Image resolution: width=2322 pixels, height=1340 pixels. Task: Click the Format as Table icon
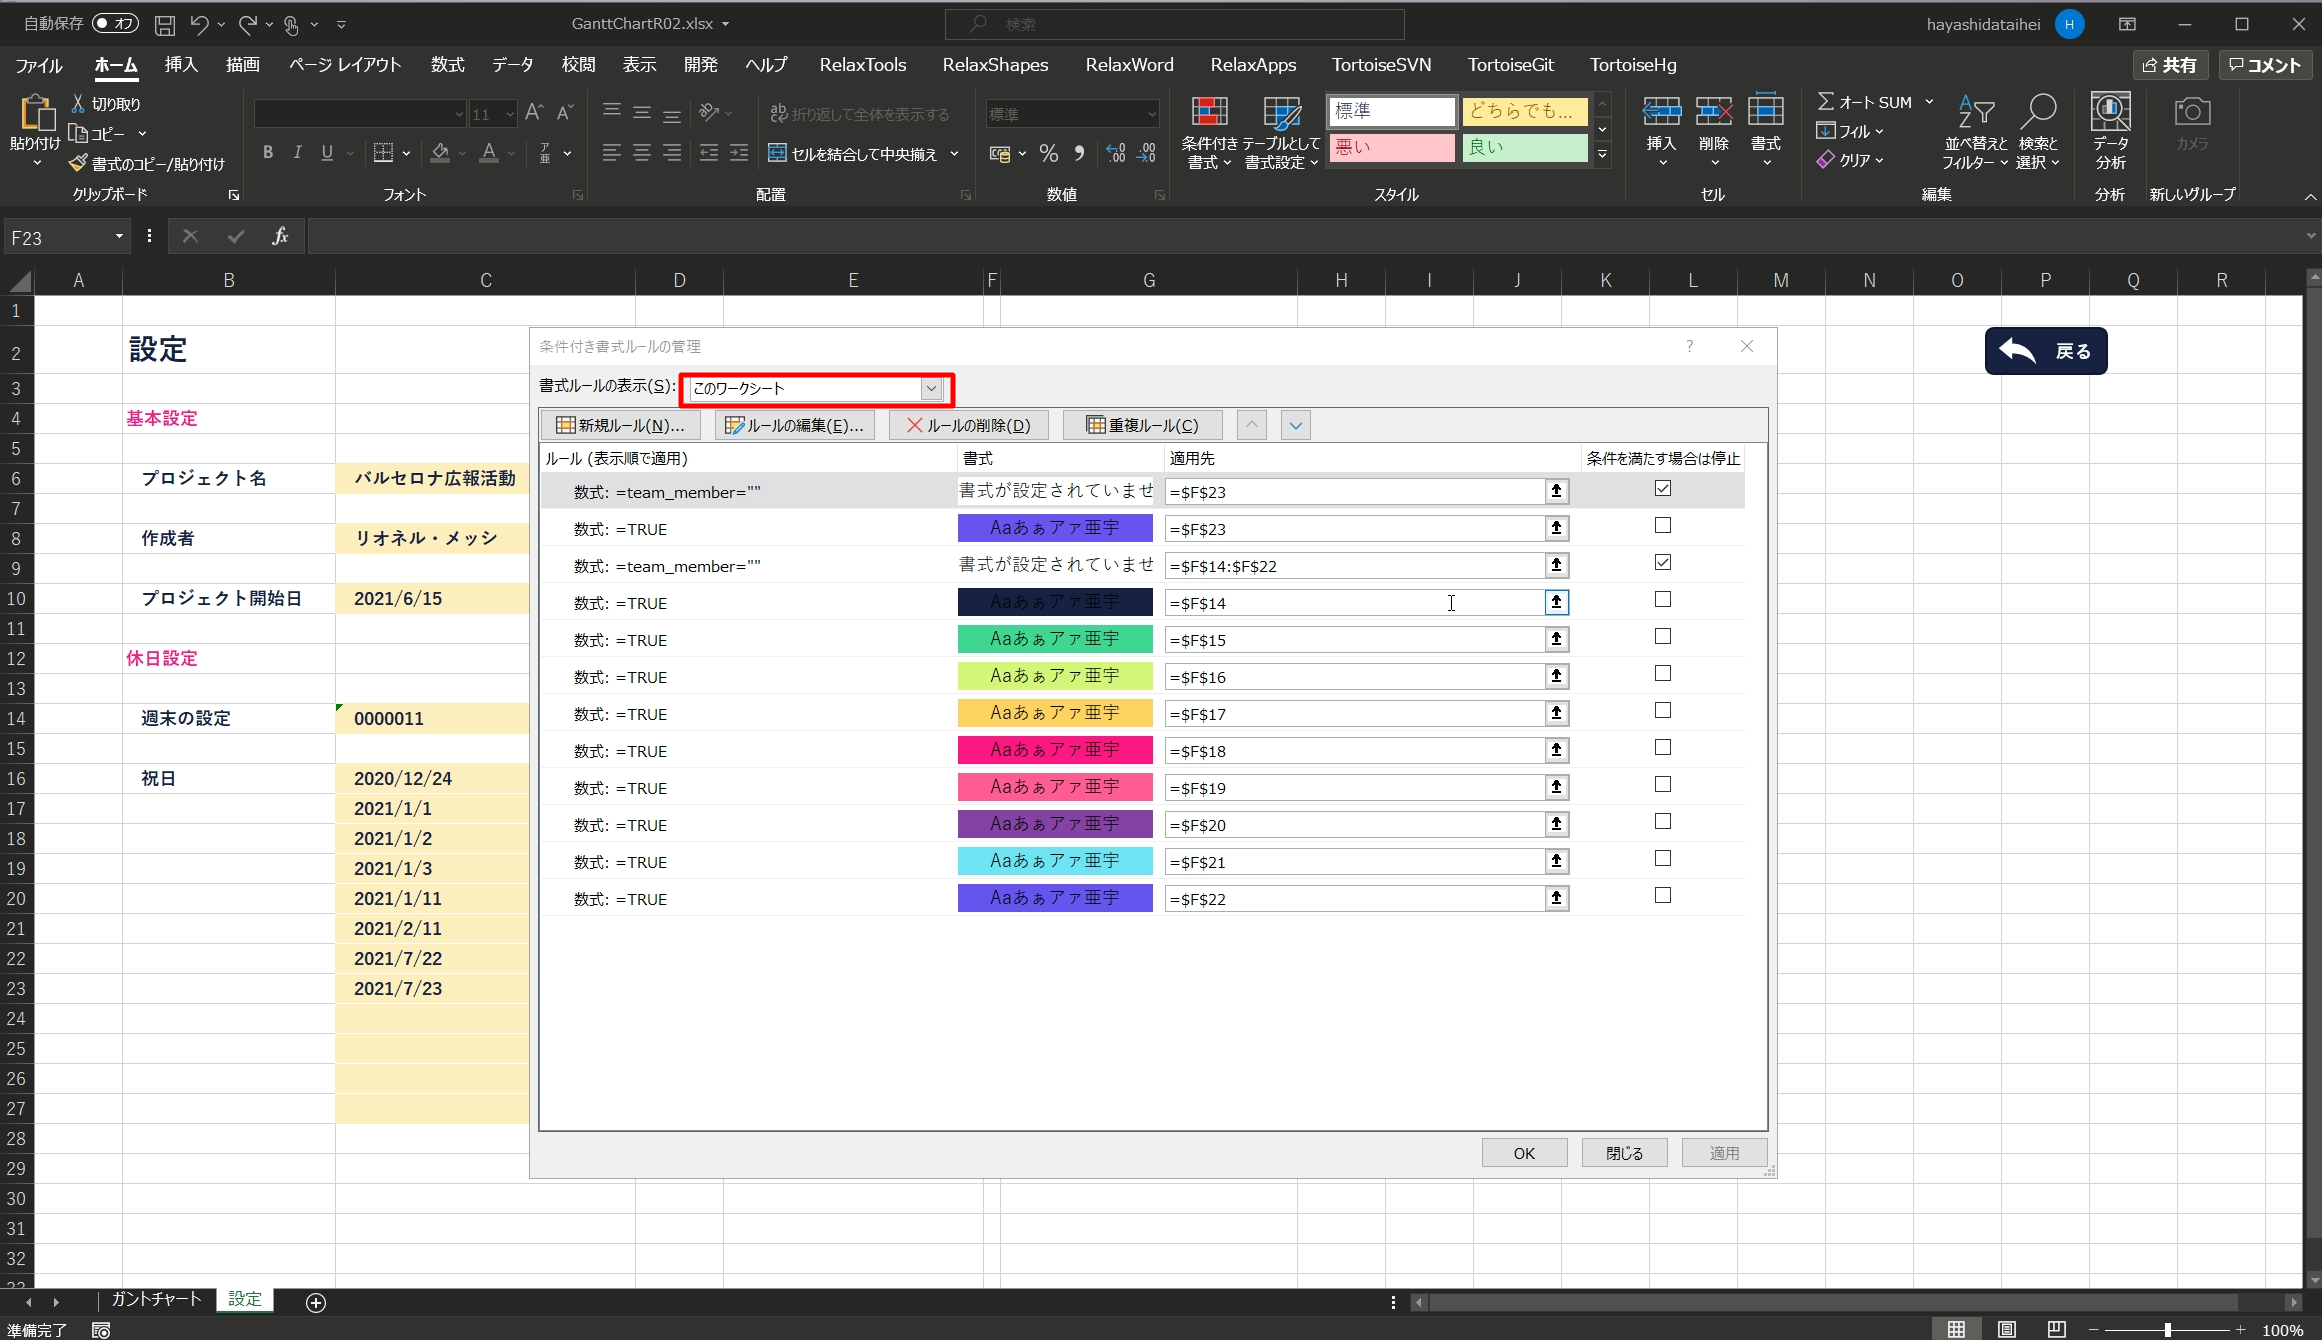tap(1281, 114)
